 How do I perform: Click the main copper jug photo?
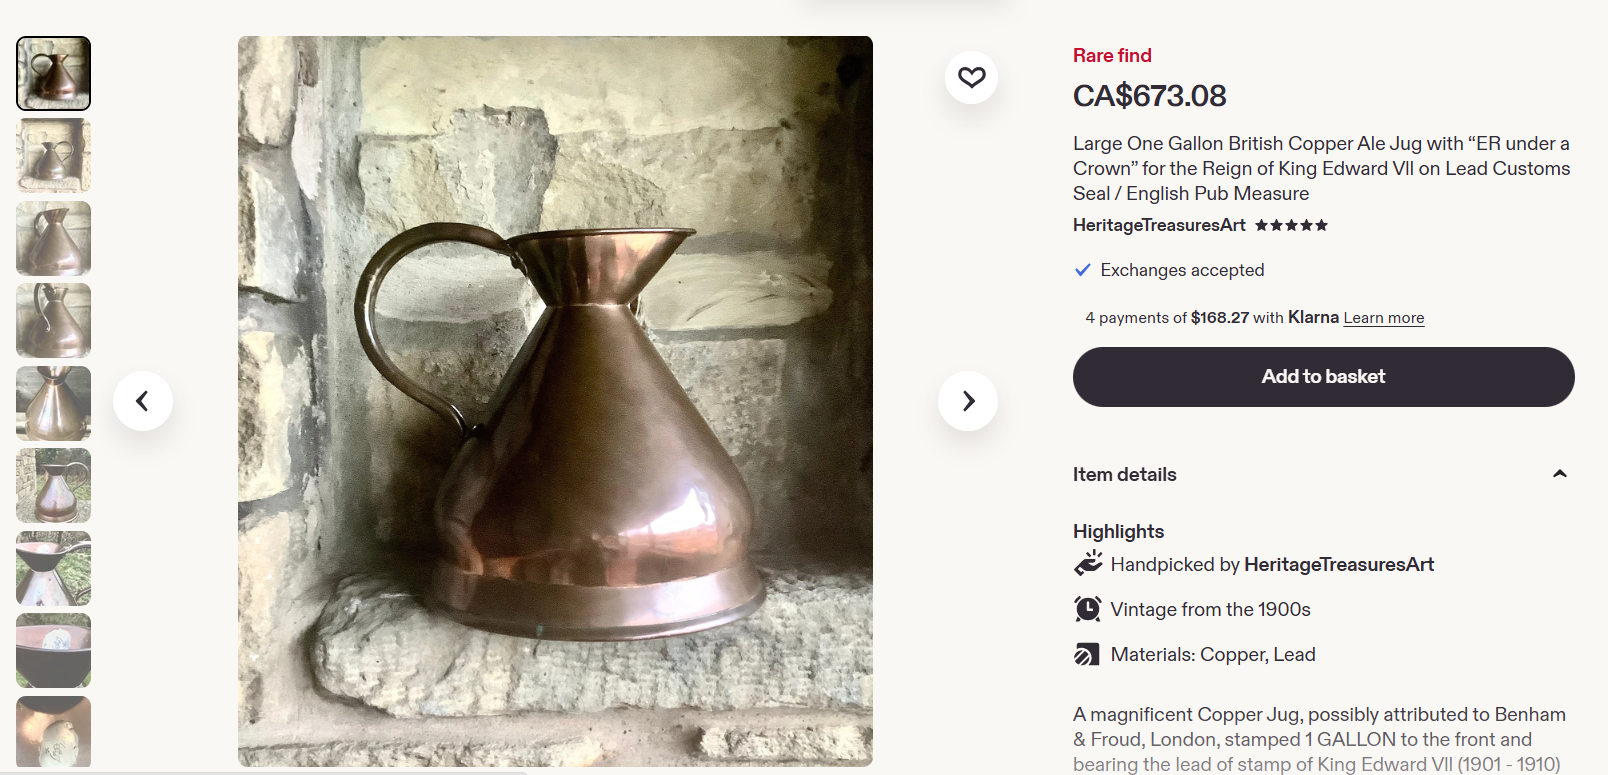(x=555, y=401)
